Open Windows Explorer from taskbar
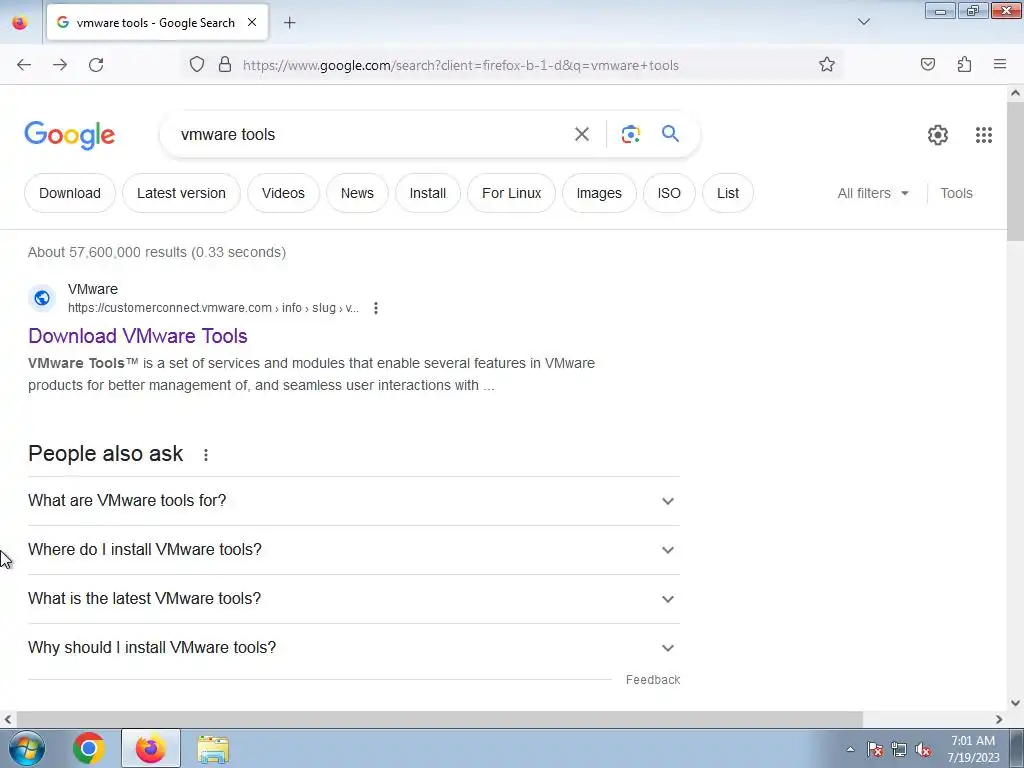Image resolution: width=1024 pixels, height=768 pixels. coord(213,749)
